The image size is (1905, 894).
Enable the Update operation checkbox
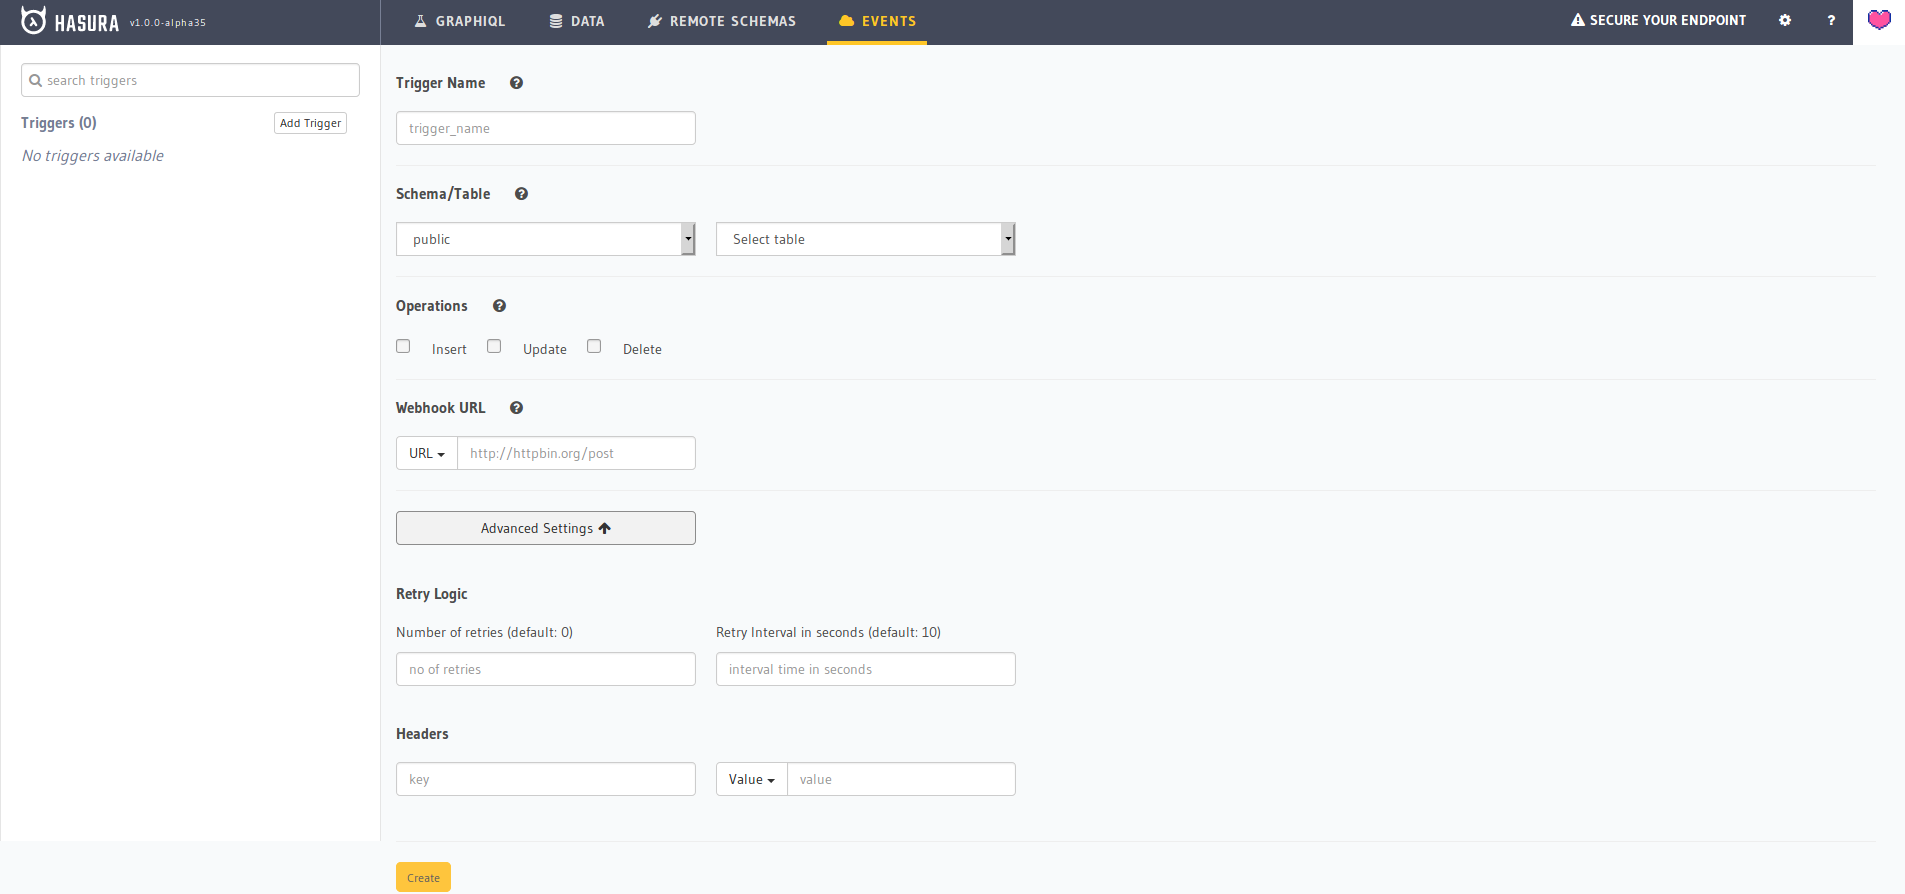pos(494,346)
